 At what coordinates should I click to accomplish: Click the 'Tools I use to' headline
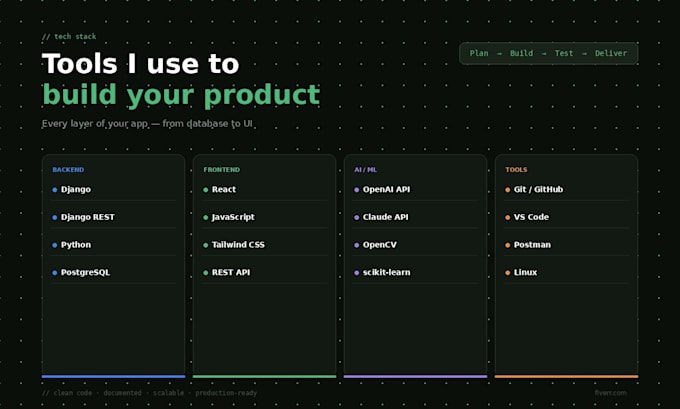tap(141, 64)
